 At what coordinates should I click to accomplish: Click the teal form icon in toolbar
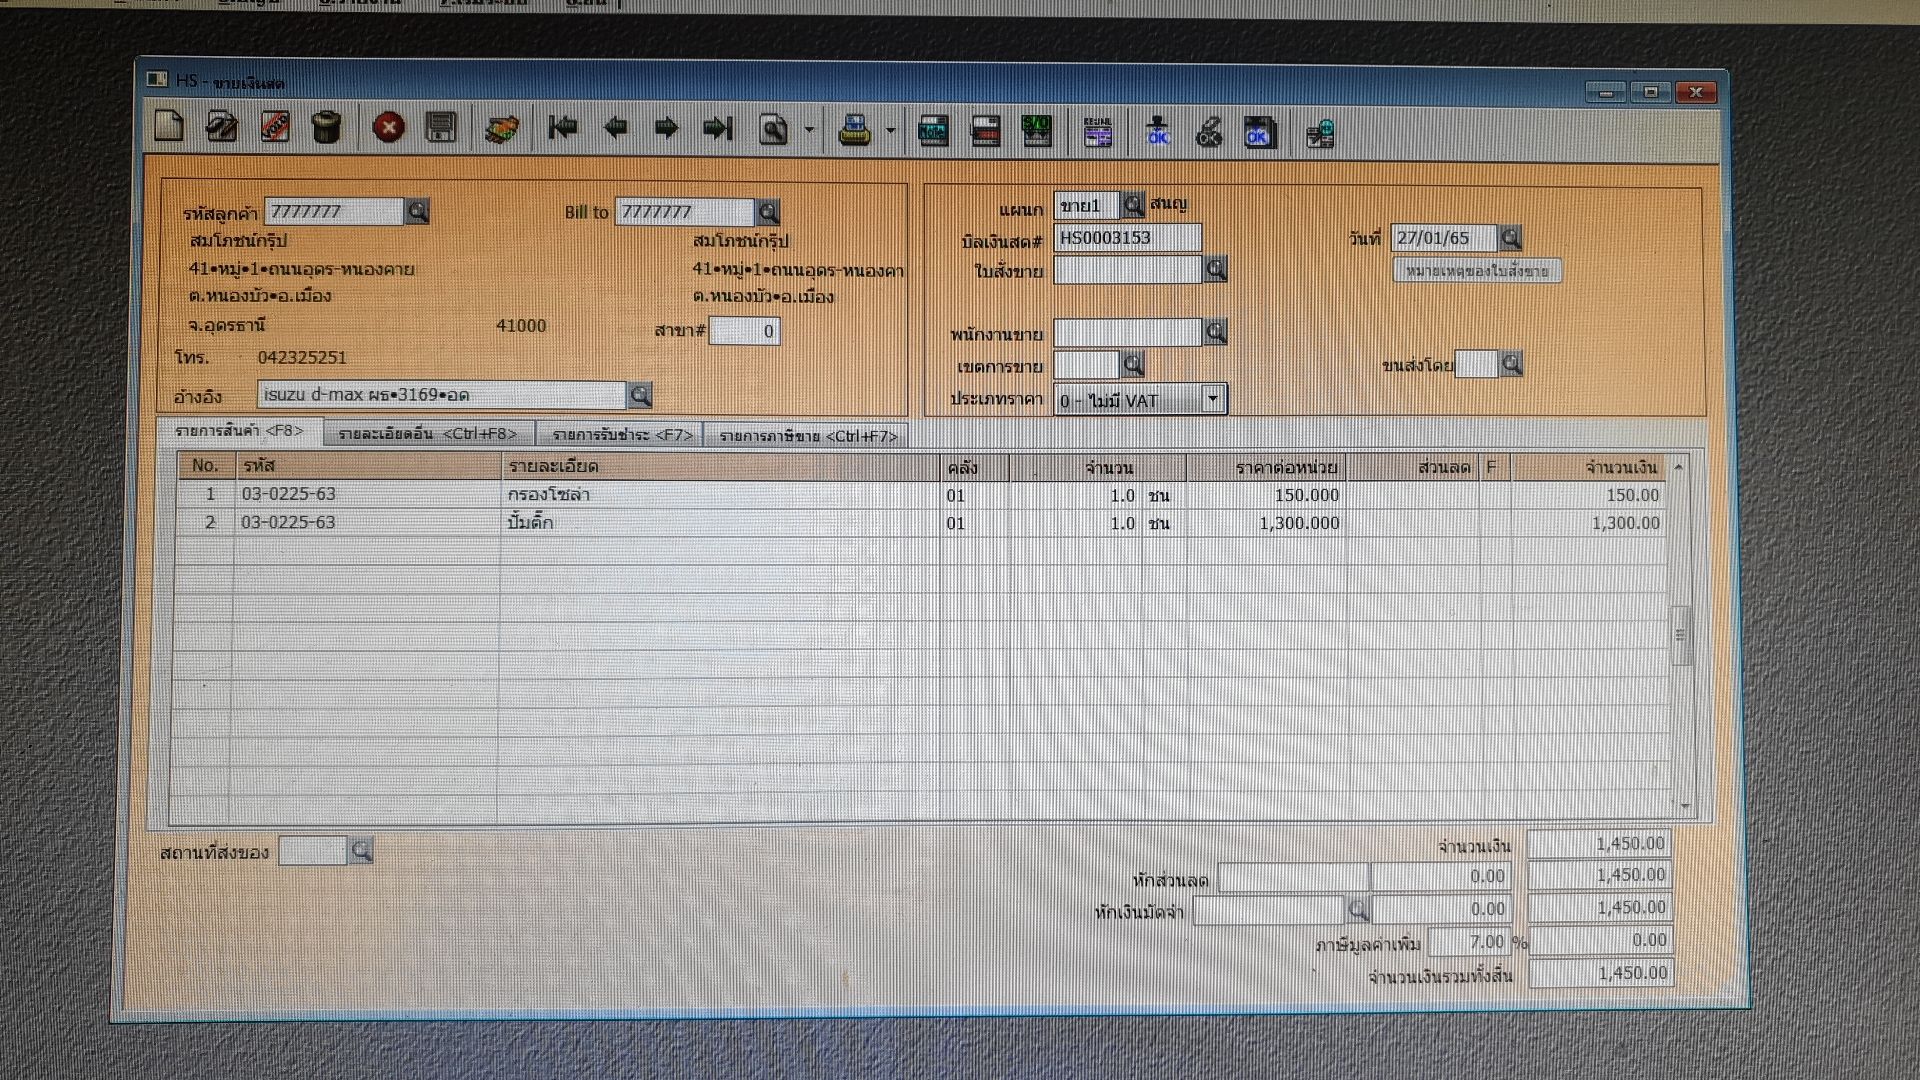pyautogui.click(x=933, y=131)
